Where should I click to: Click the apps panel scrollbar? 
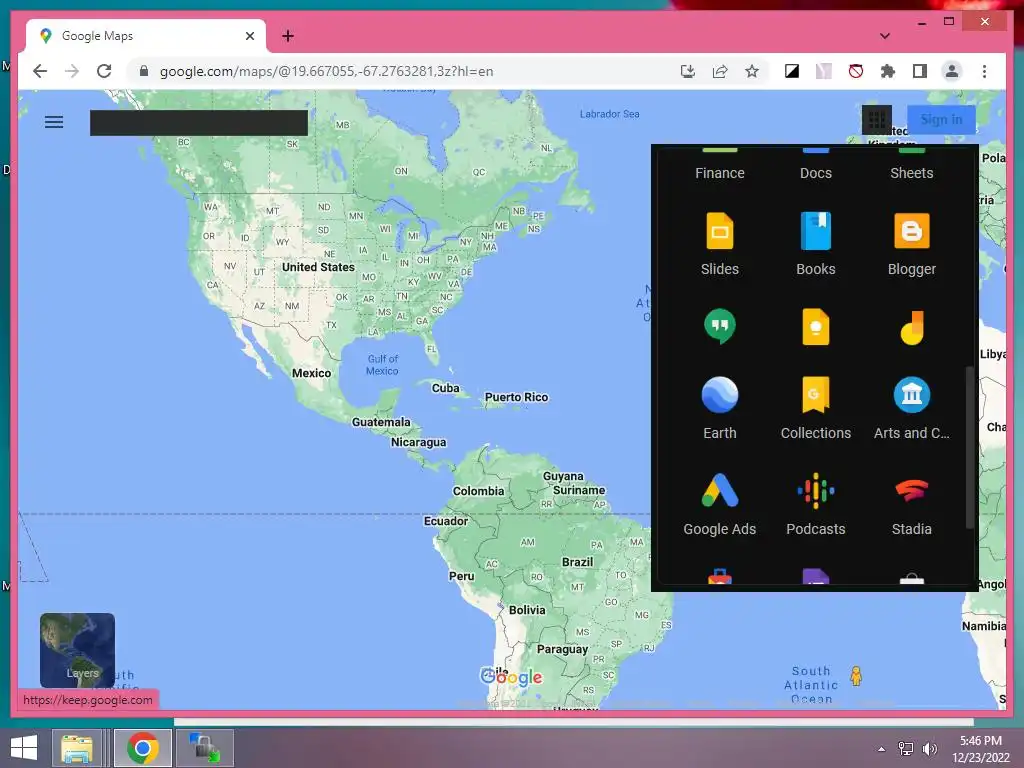969,447
